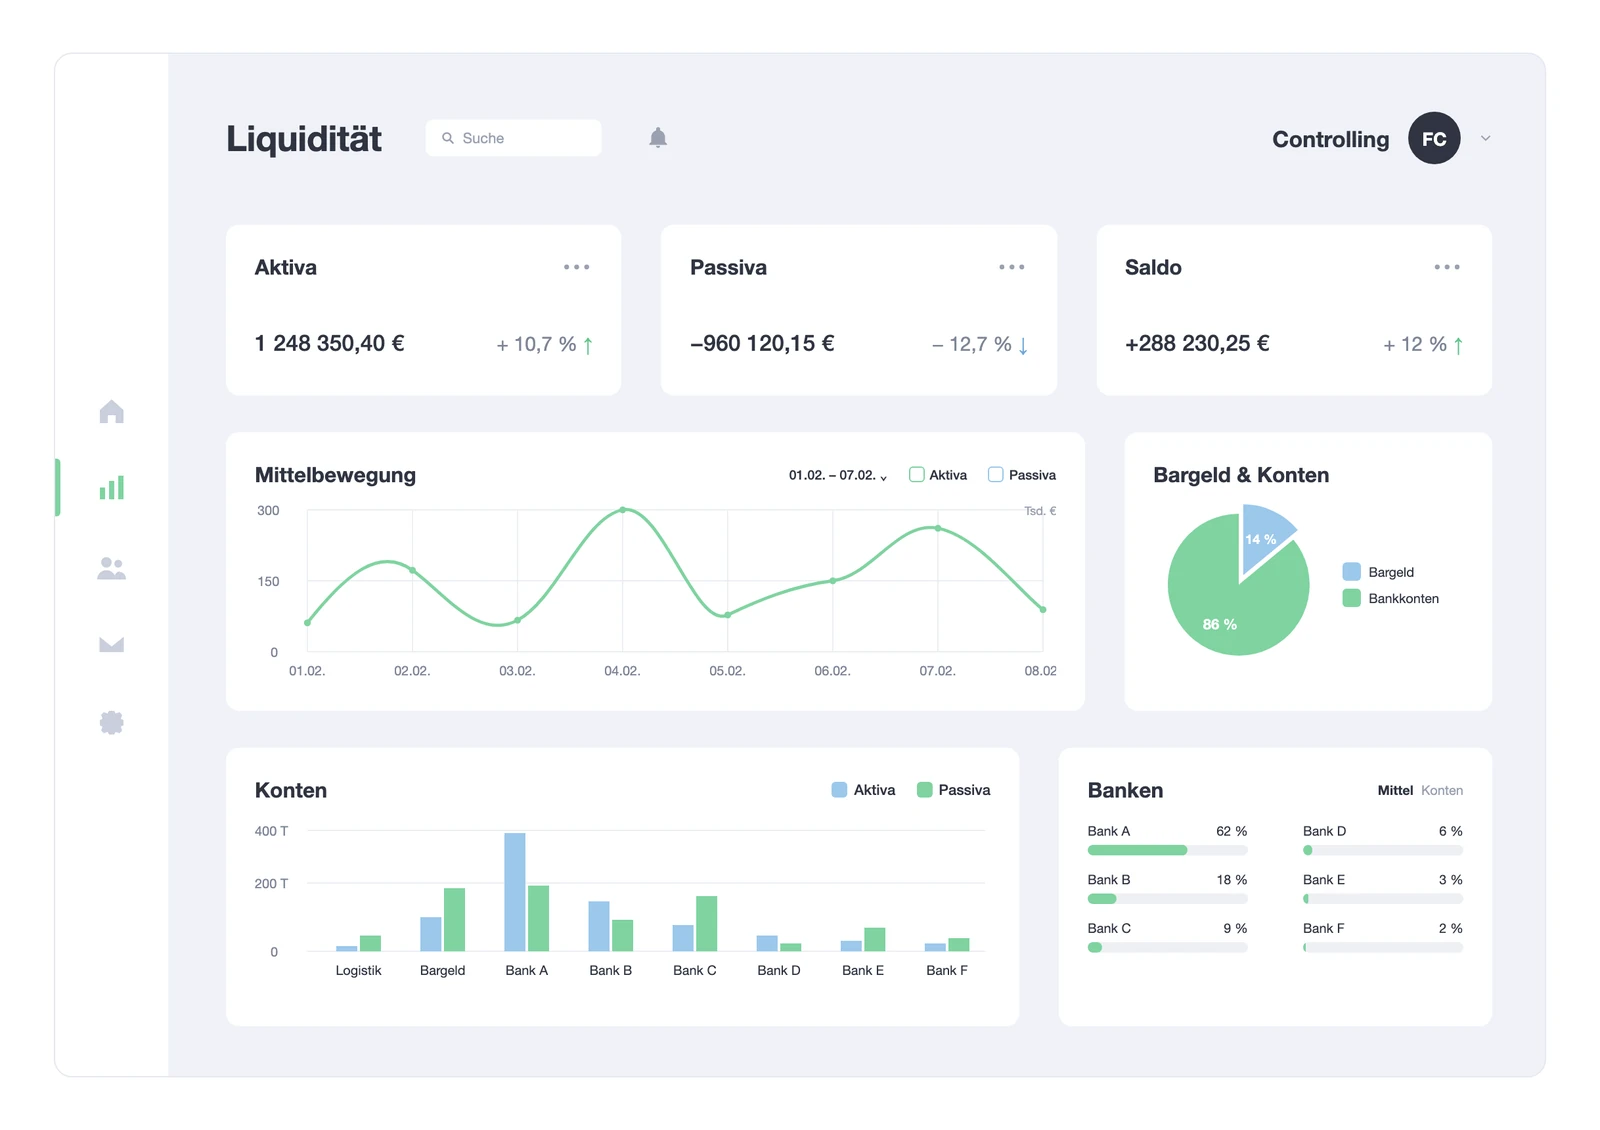The height and width of the screenshot is (1130, 1600).
Task: Click the Passiva green legend swatch in Konten
Action: point(924,790)
